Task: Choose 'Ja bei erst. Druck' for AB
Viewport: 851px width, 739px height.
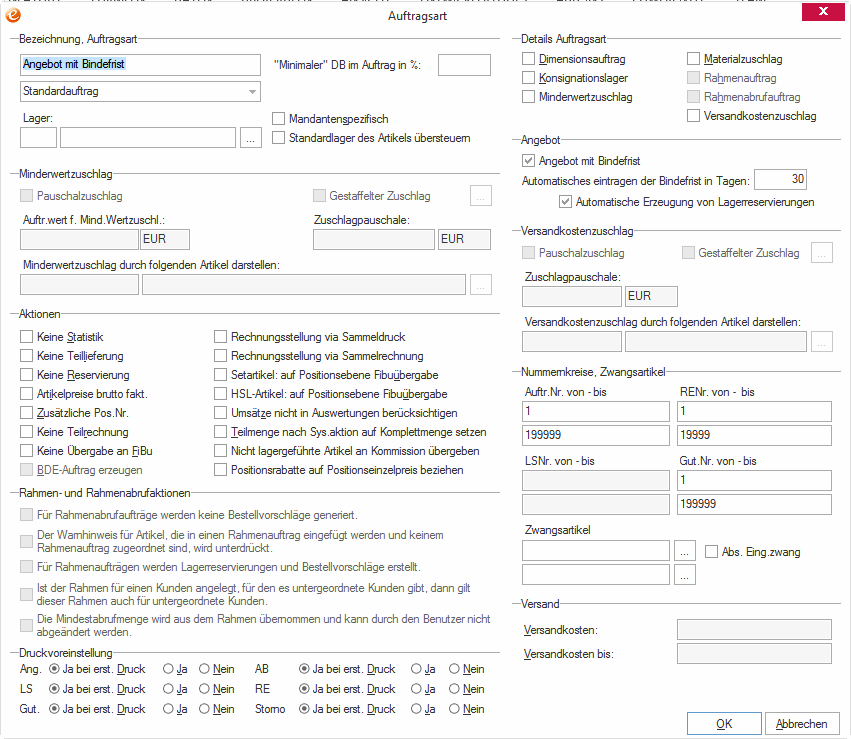Action: click(304, 669)
